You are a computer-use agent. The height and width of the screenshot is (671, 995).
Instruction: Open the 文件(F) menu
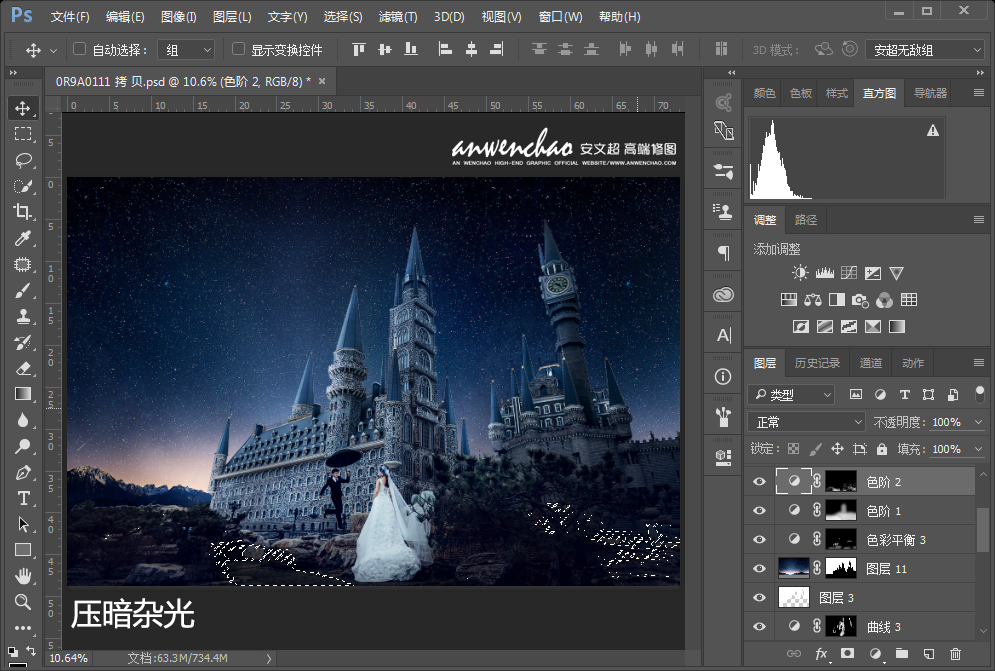(x=70, y=17)
